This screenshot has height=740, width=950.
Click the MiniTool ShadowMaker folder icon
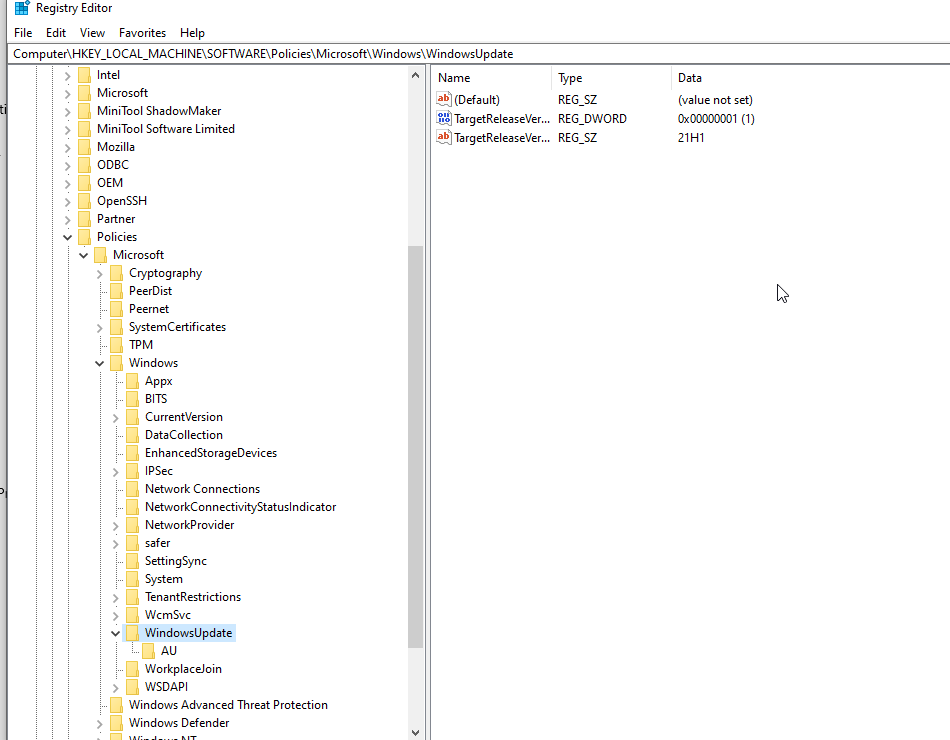pos(85,111)
